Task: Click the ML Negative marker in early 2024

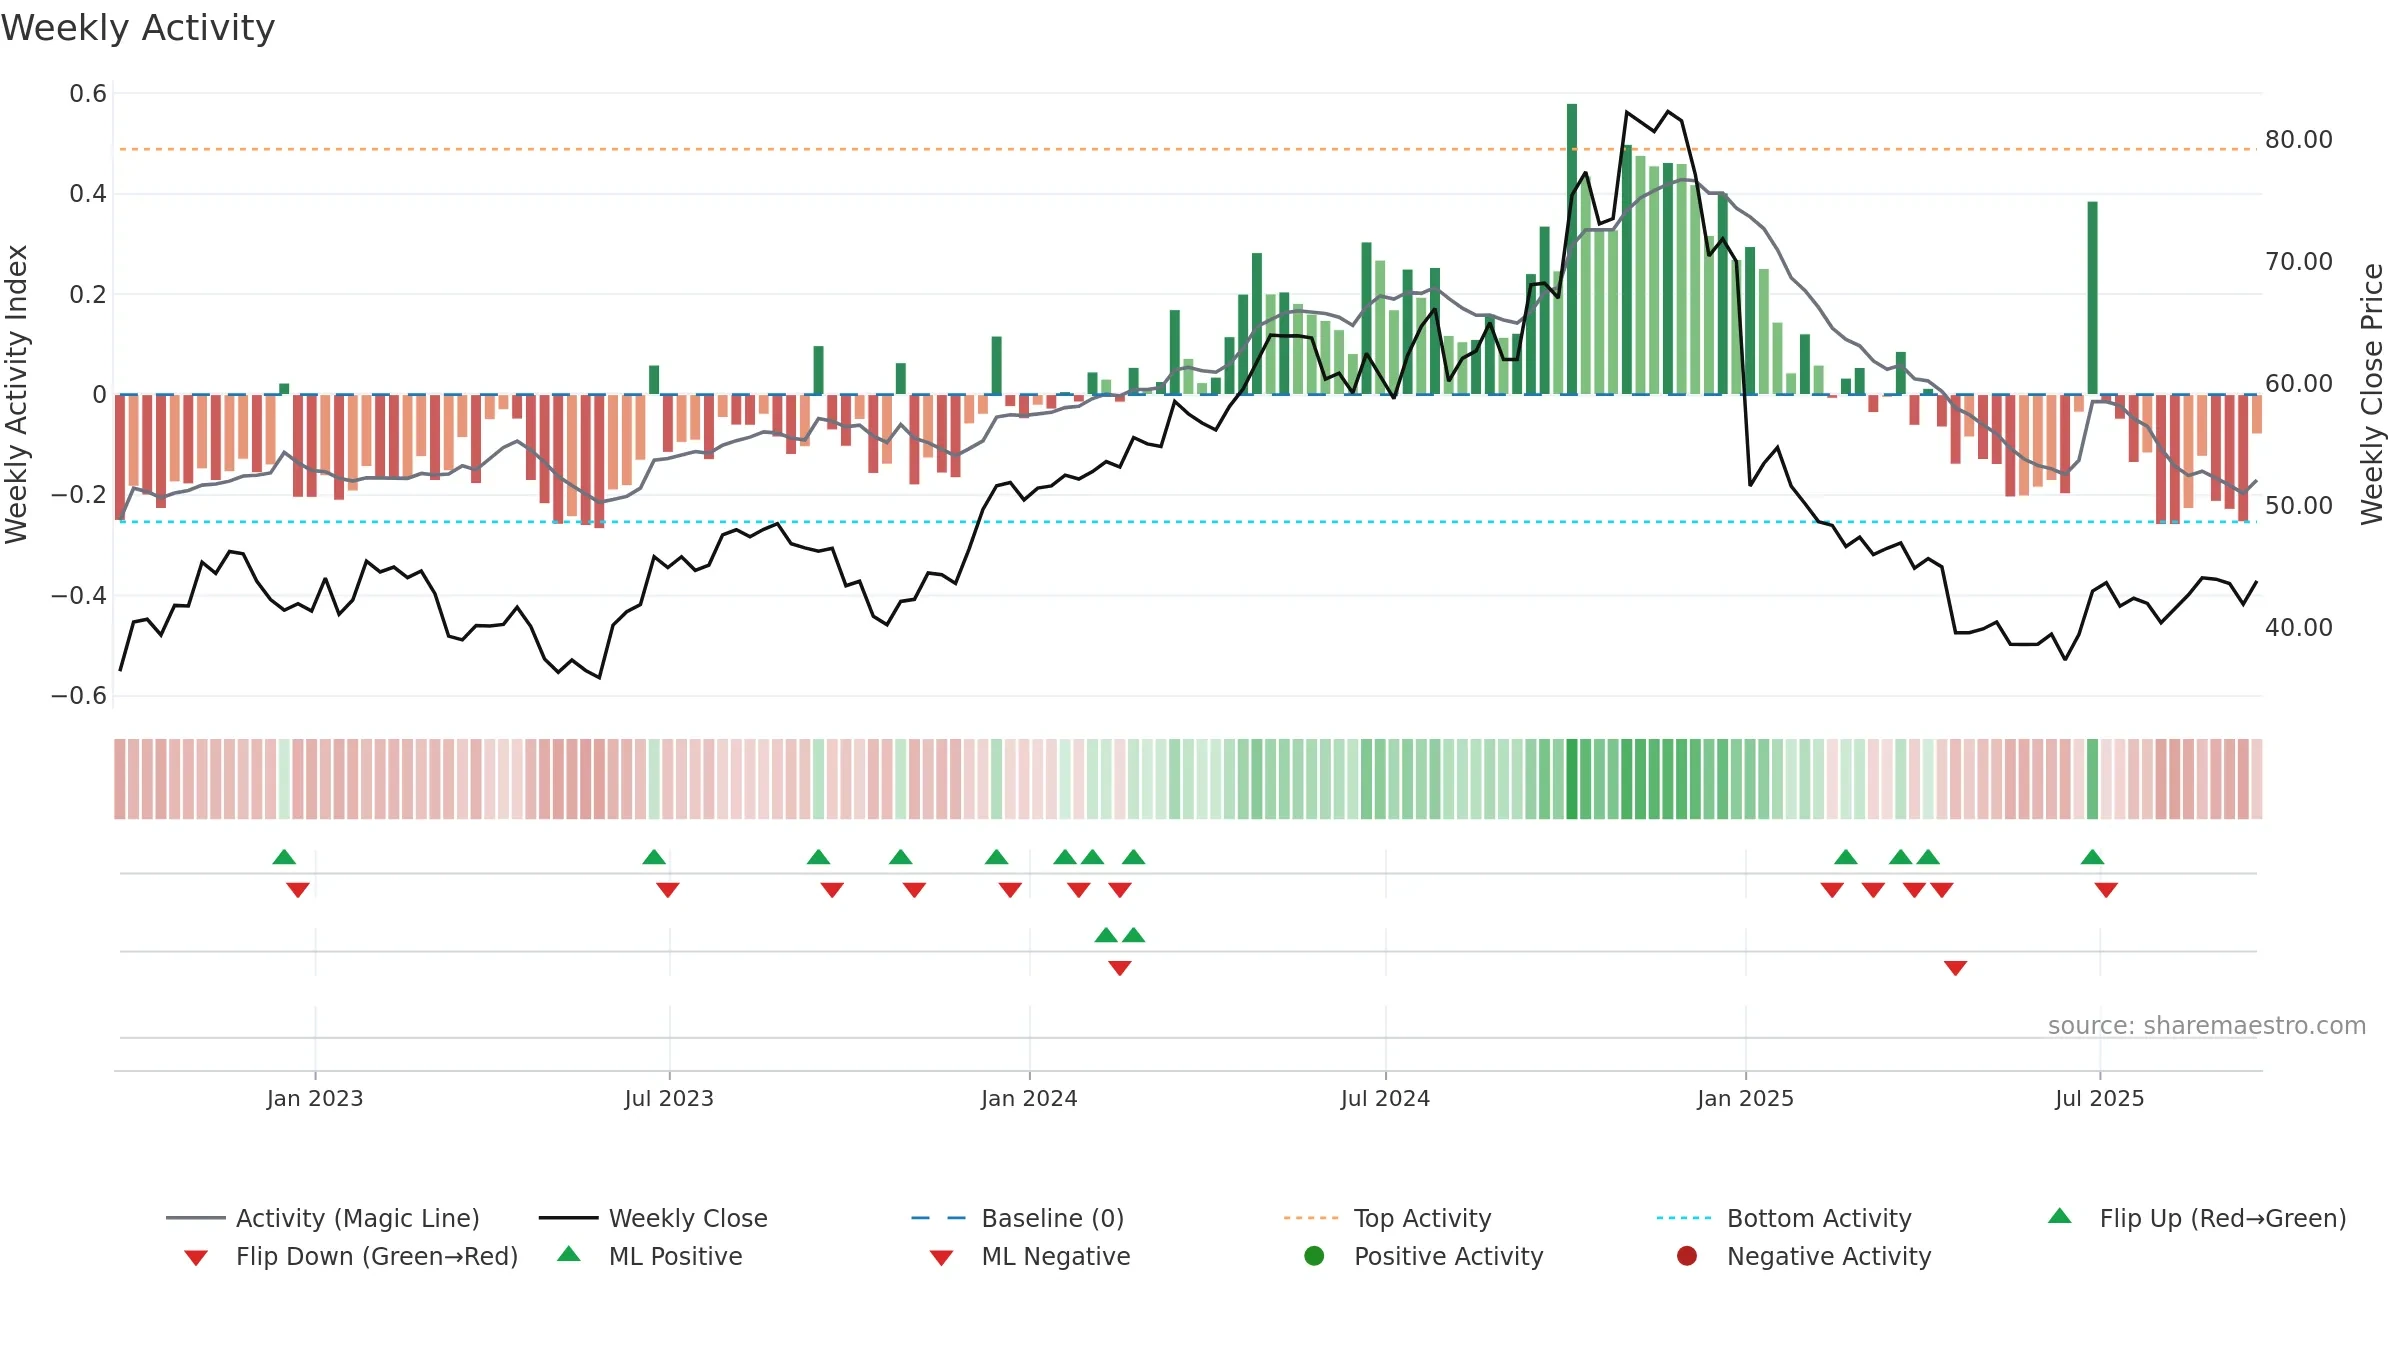Action: click(x=1120, y=968)
